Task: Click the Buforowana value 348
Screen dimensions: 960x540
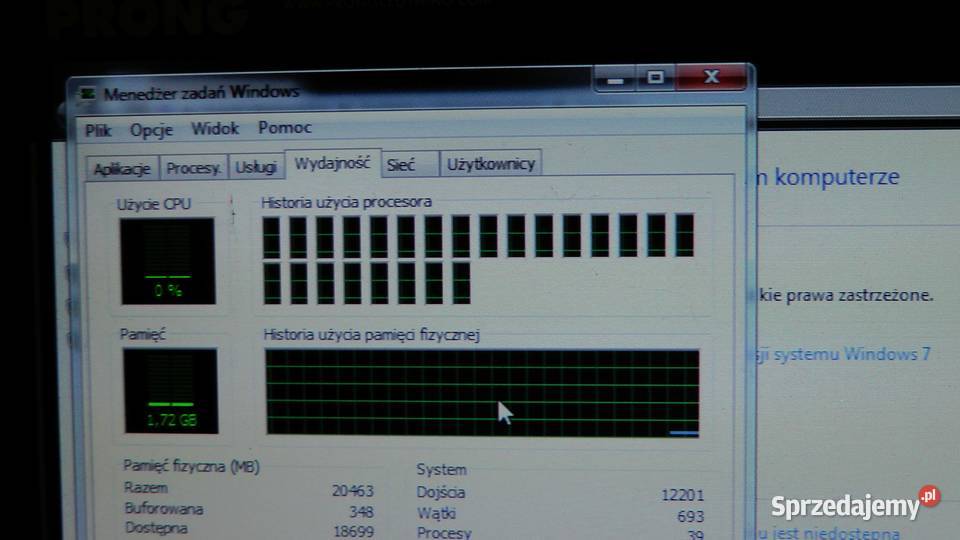Action: [359, 511]
